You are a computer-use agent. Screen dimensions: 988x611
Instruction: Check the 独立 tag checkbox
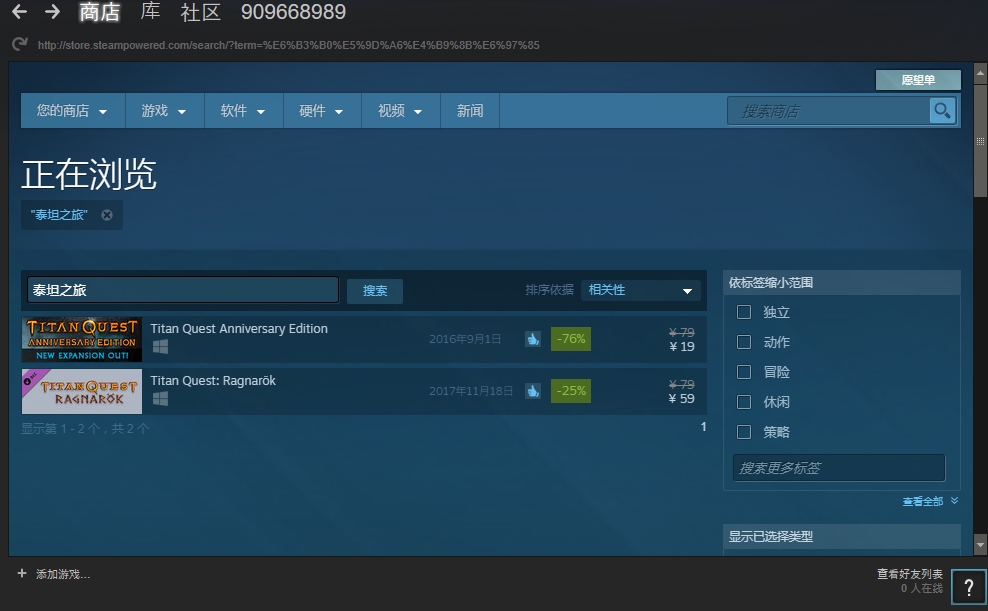pos(744,312)
